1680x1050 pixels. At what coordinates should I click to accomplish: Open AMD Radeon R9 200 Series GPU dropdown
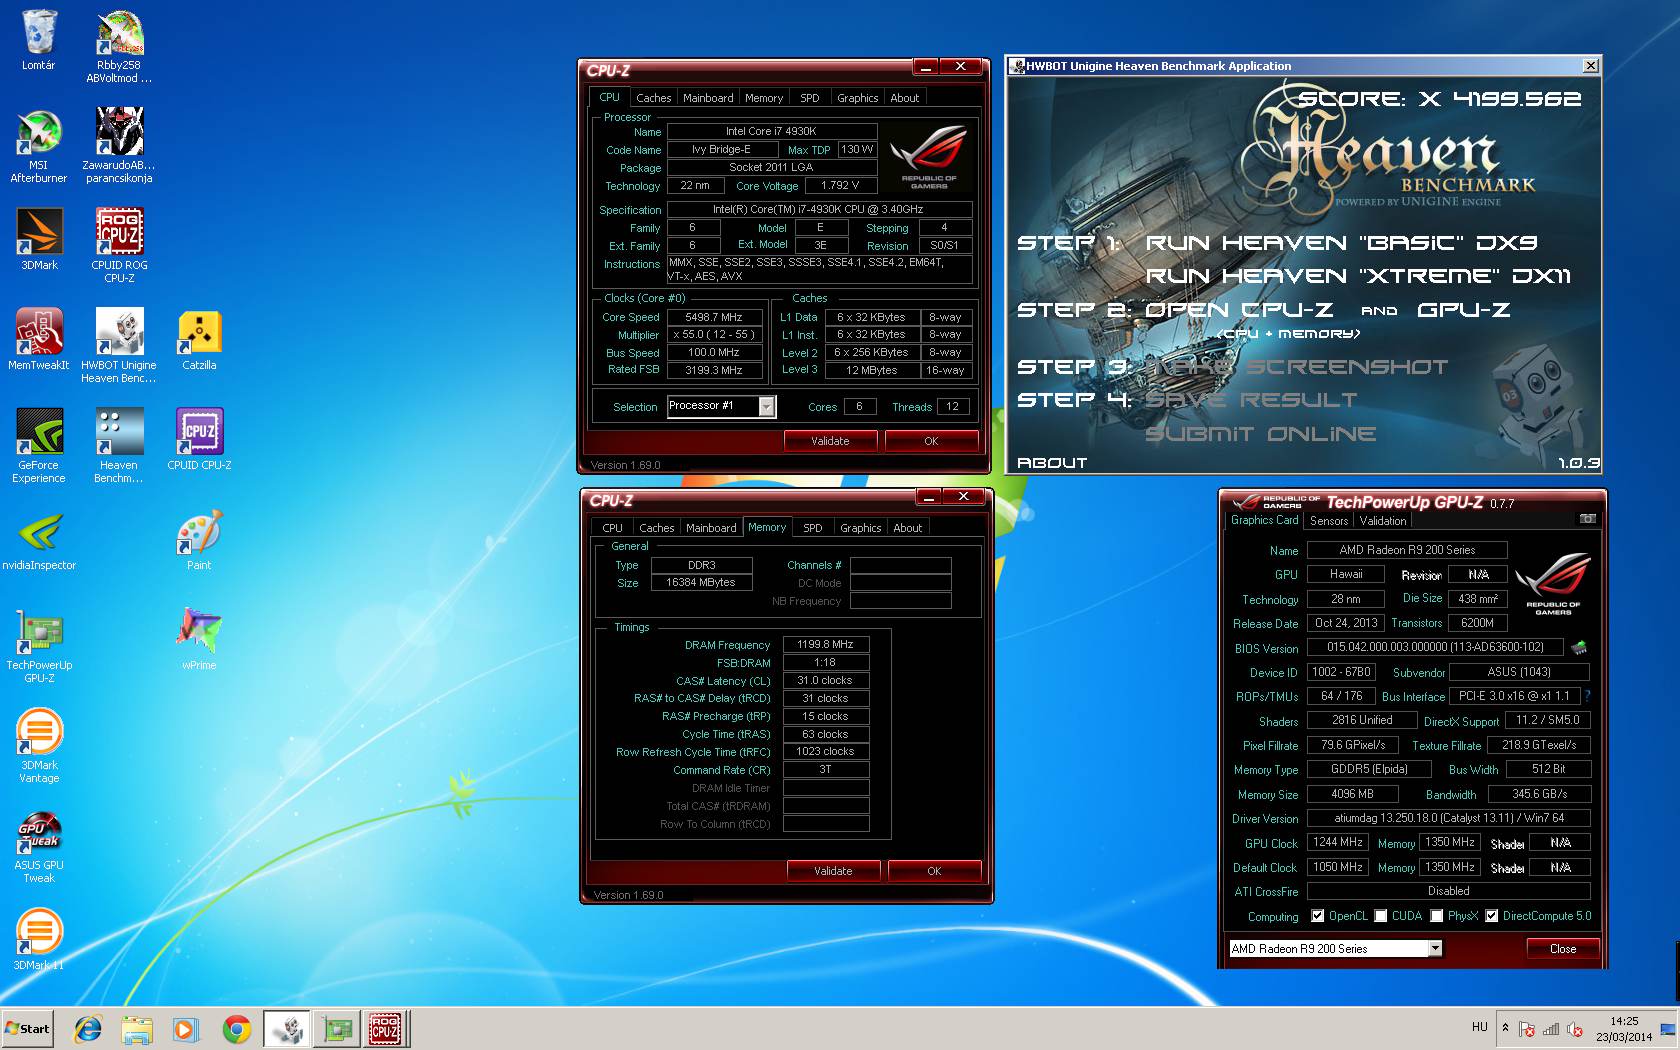[1435, 949]
